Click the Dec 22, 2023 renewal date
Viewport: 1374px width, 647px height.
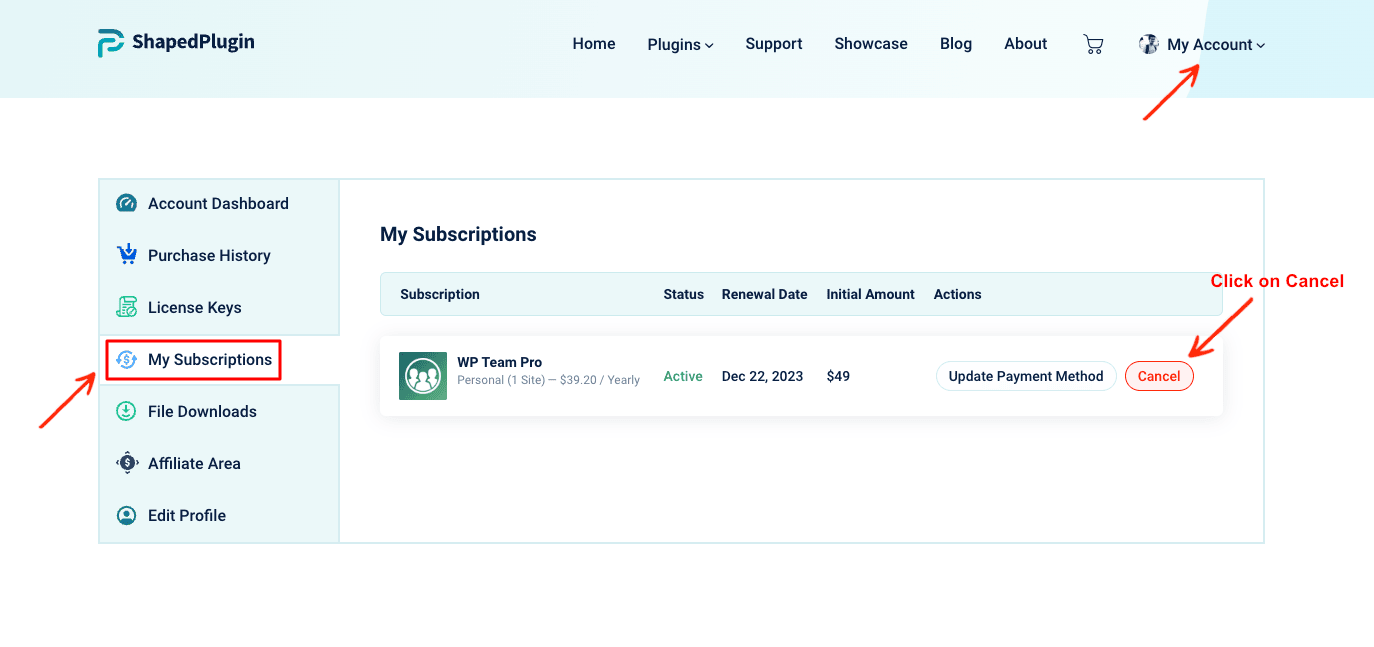click(762, 376)
